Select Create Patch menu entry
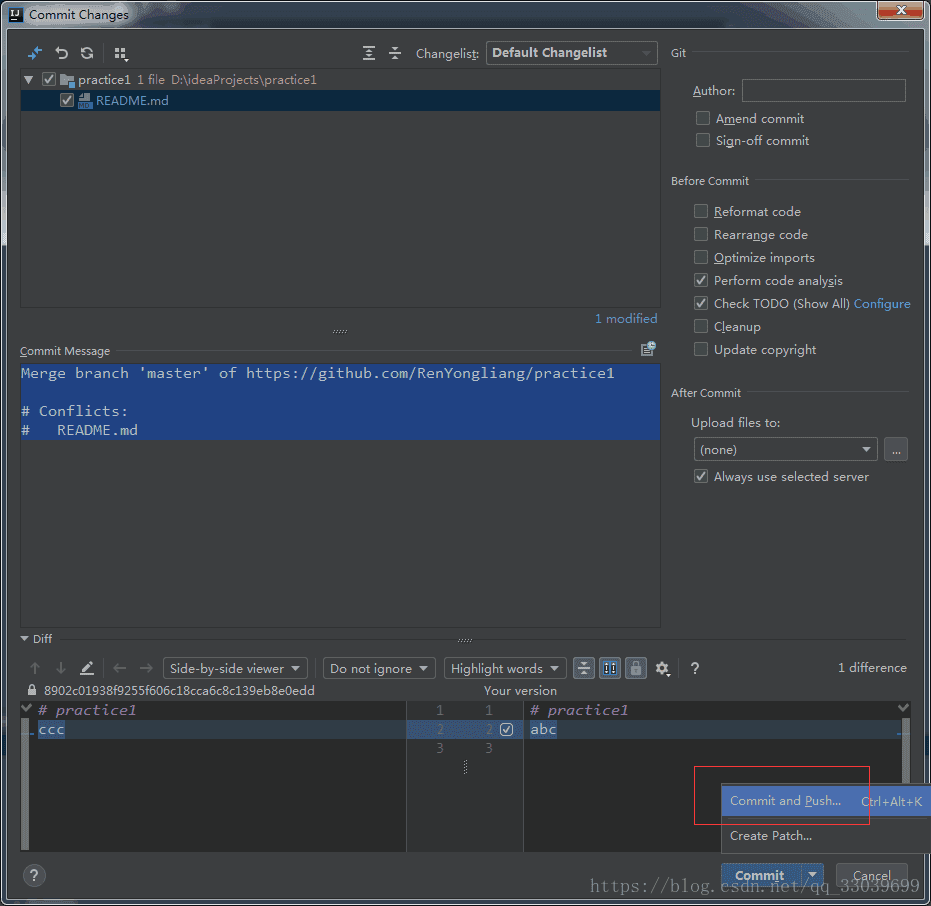This screenshot has width=931, height=906. coord(771,836)
